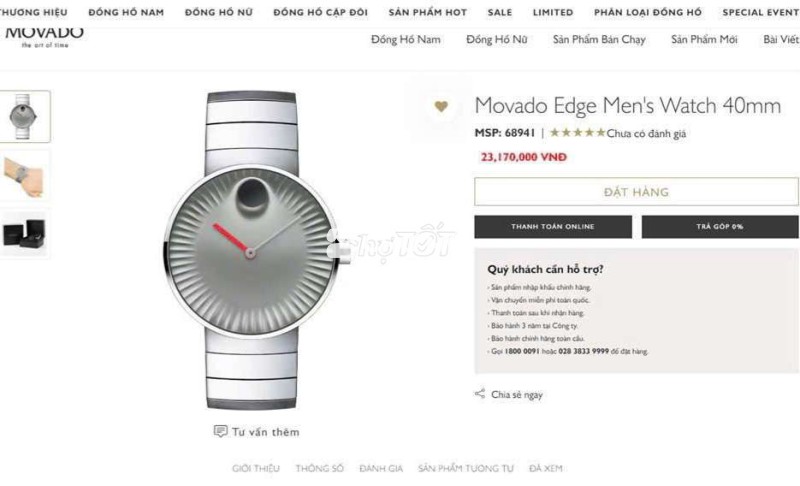800x486 pixels.
Task: Switch to the SẢN PHẨM TƯƠNG TỰ tab
Action: point(466,468)
